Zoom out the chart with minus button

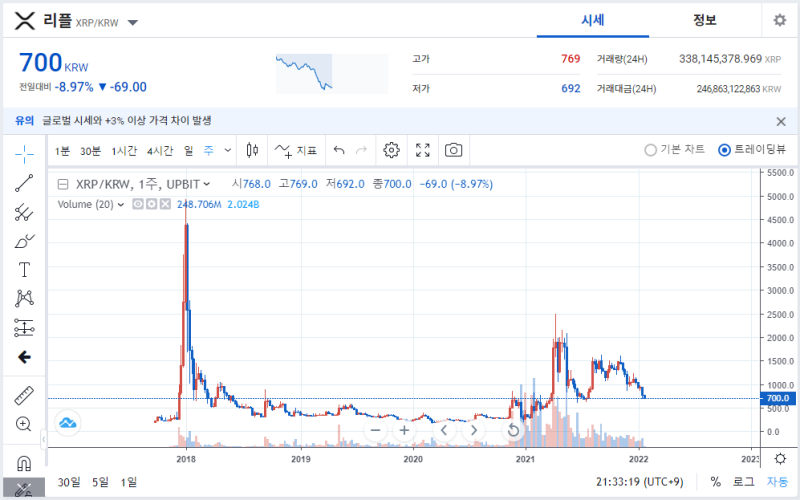pos(376,430)
